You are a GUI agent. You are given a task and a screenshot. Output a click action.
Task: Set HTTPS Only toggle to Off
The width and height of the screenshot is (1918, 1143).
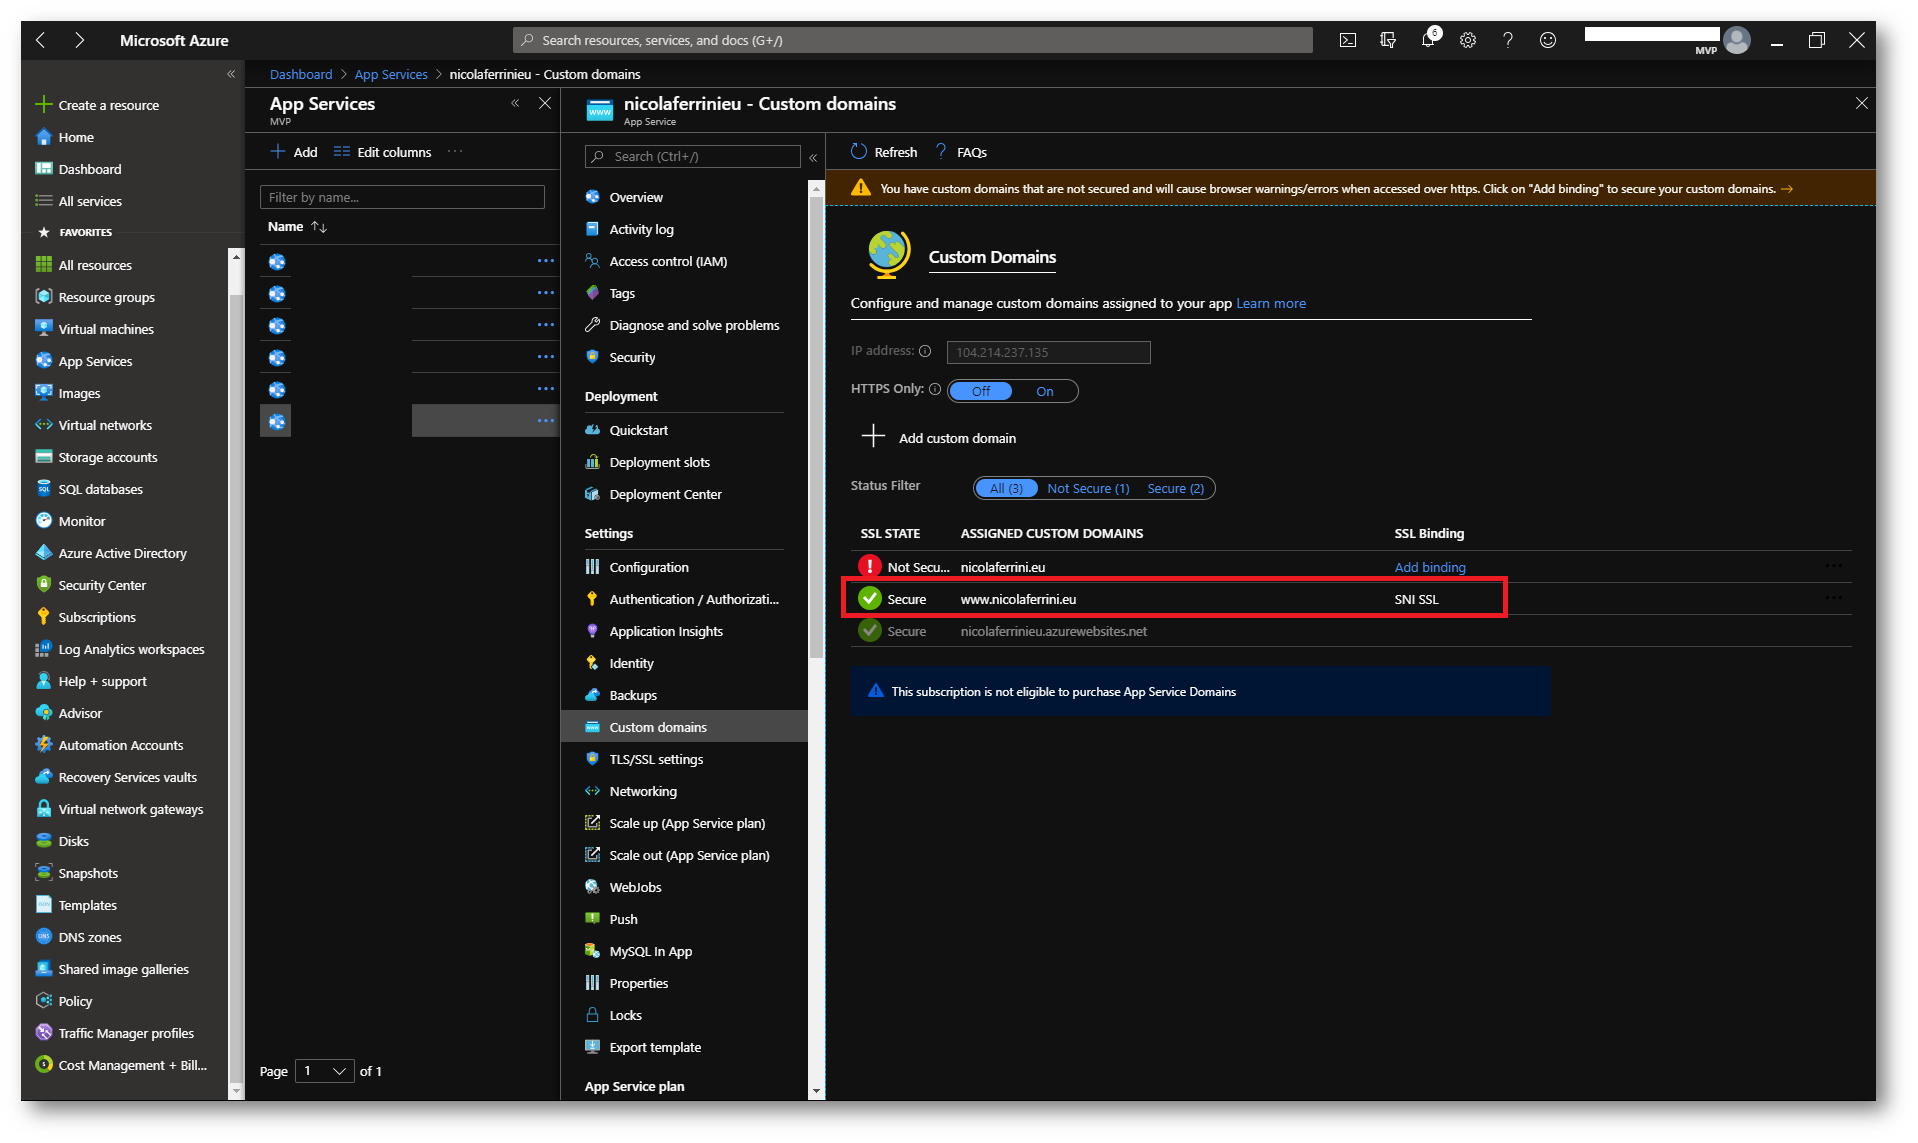(981, 391)
